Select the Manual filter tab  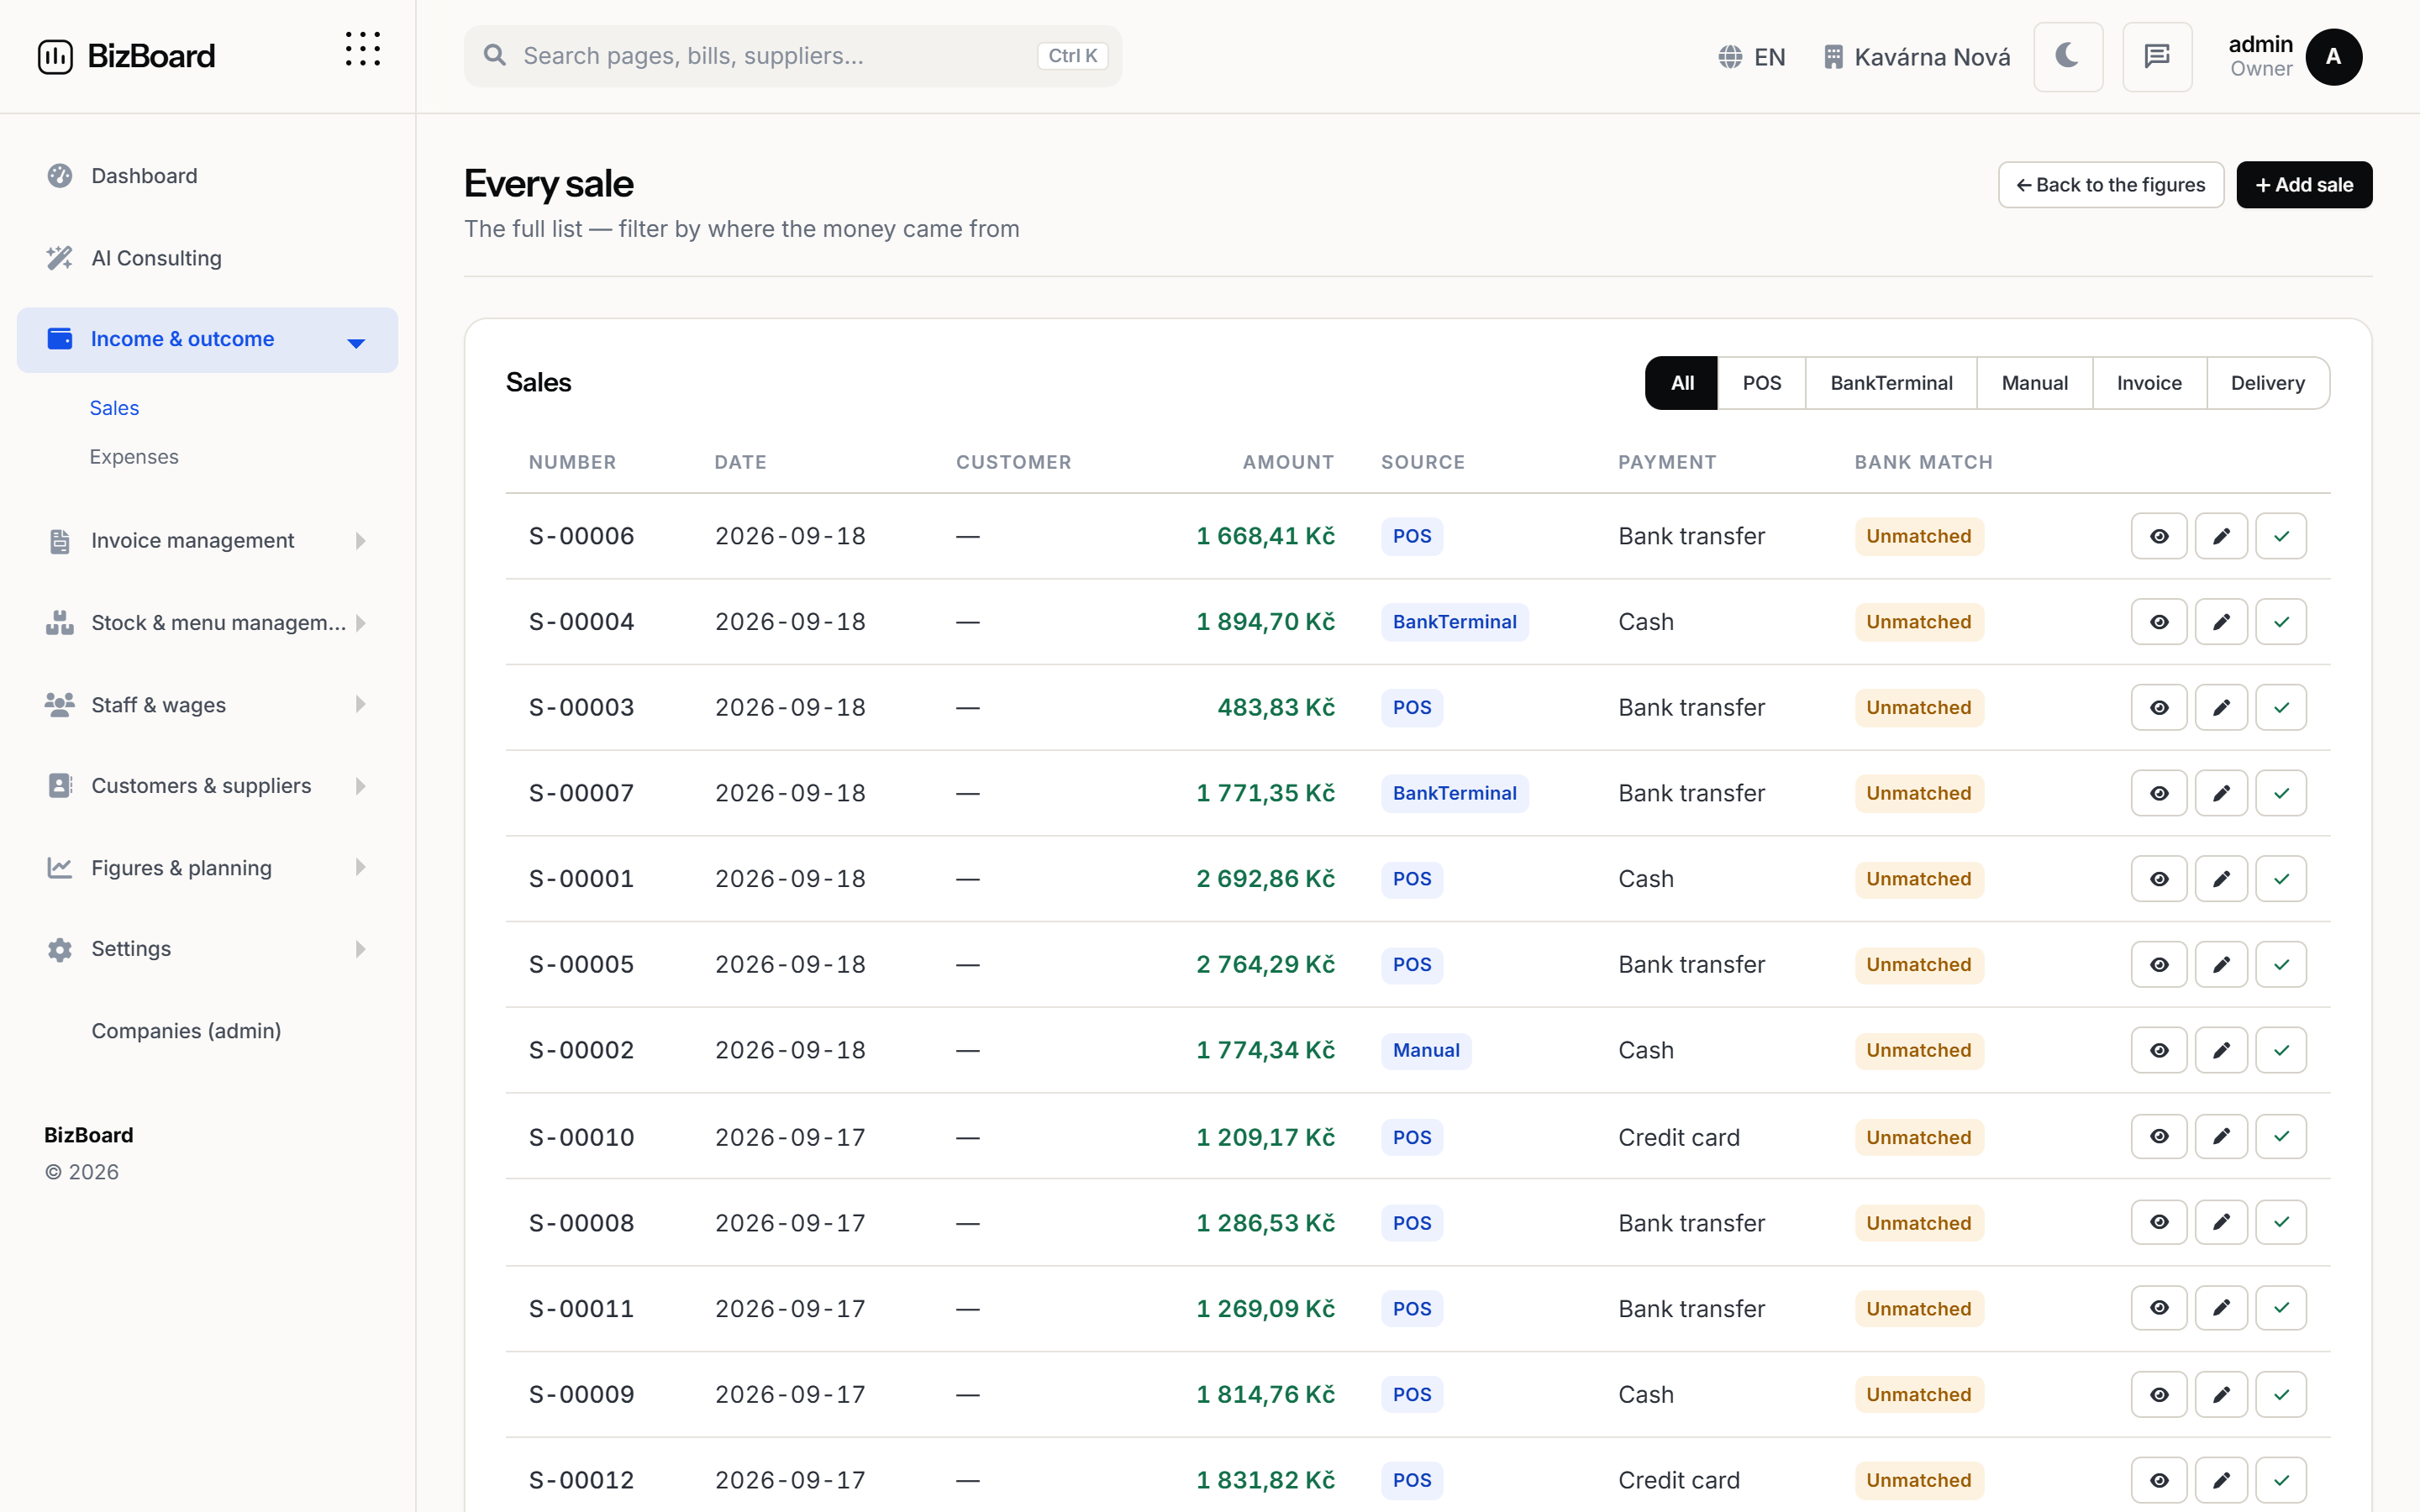2034,383
